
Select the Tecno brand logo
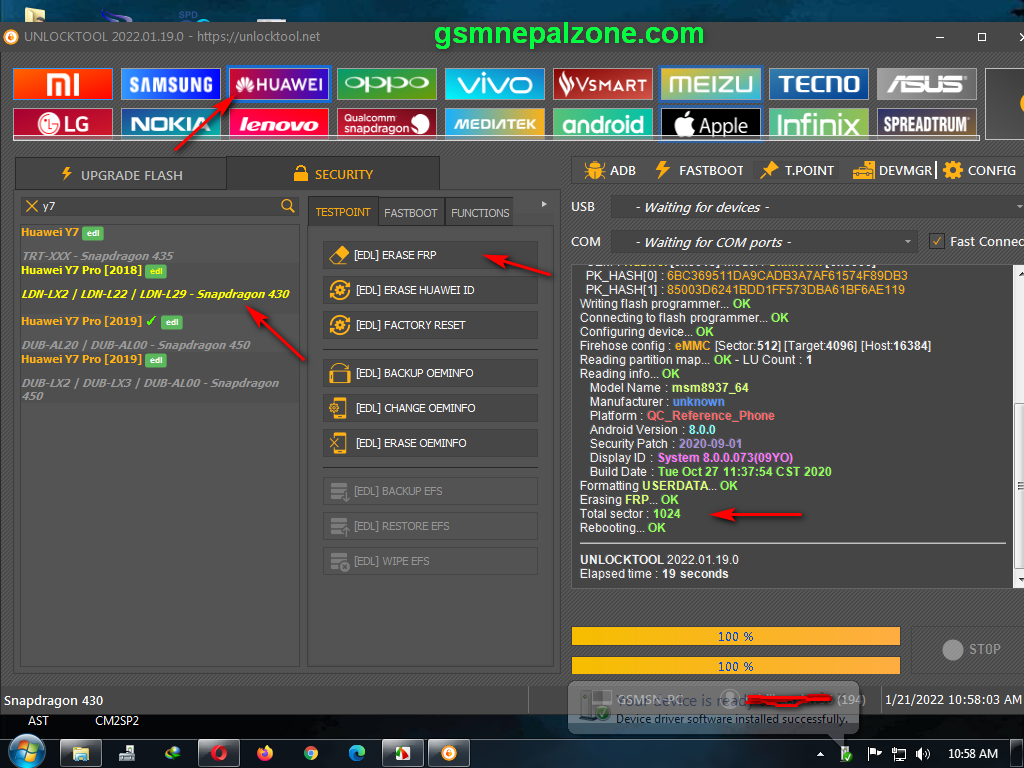819,84
